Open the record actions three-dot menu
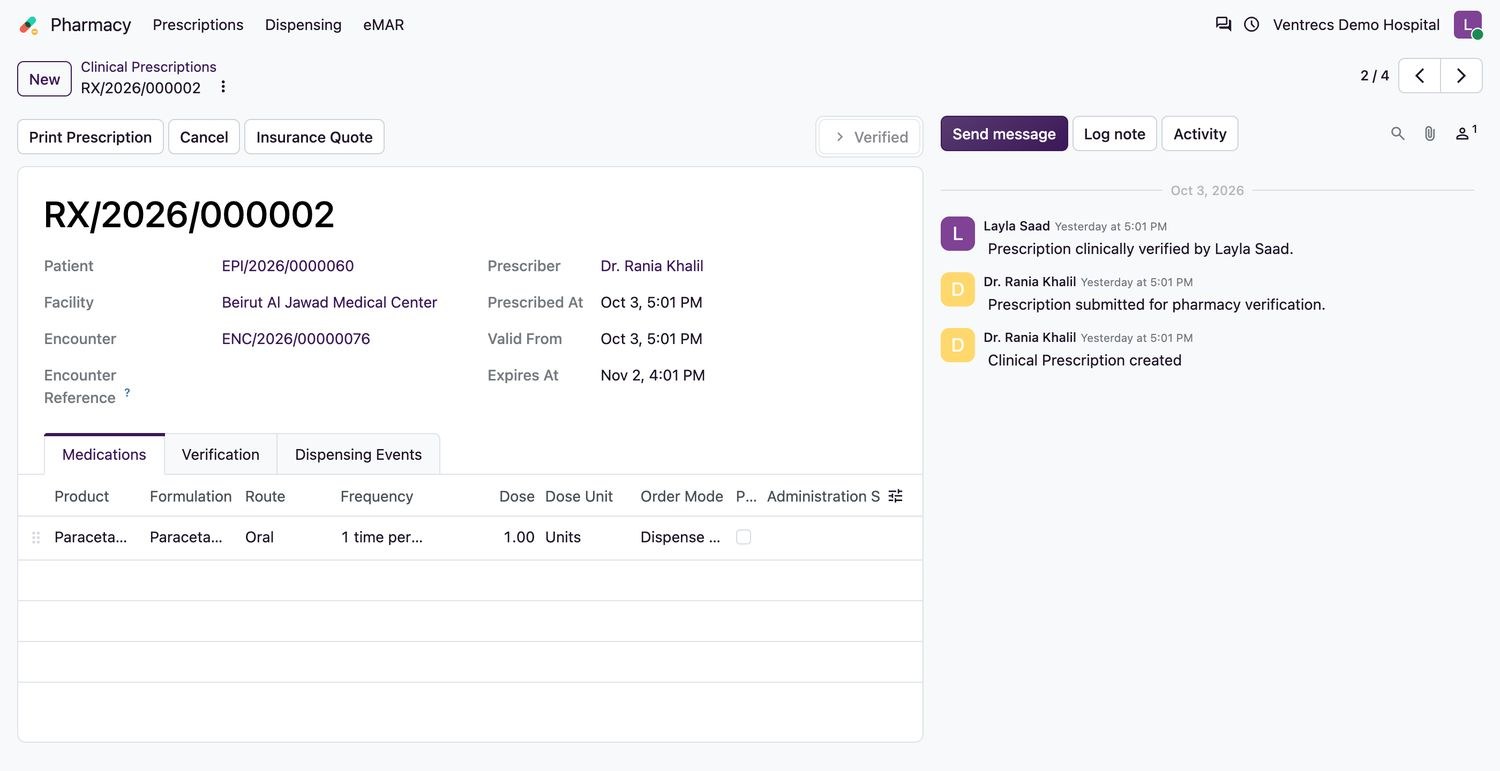 (x=223, y=87)
